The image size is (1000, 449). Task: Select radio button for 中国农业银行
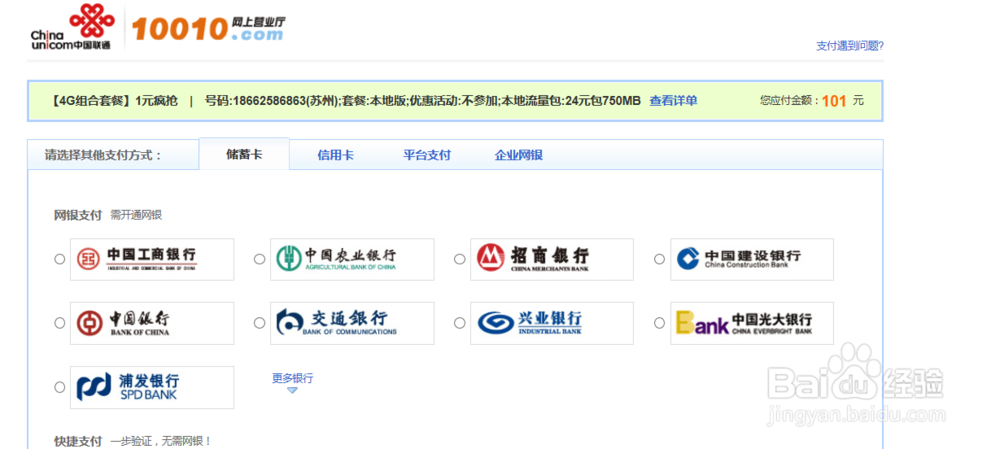260,259
